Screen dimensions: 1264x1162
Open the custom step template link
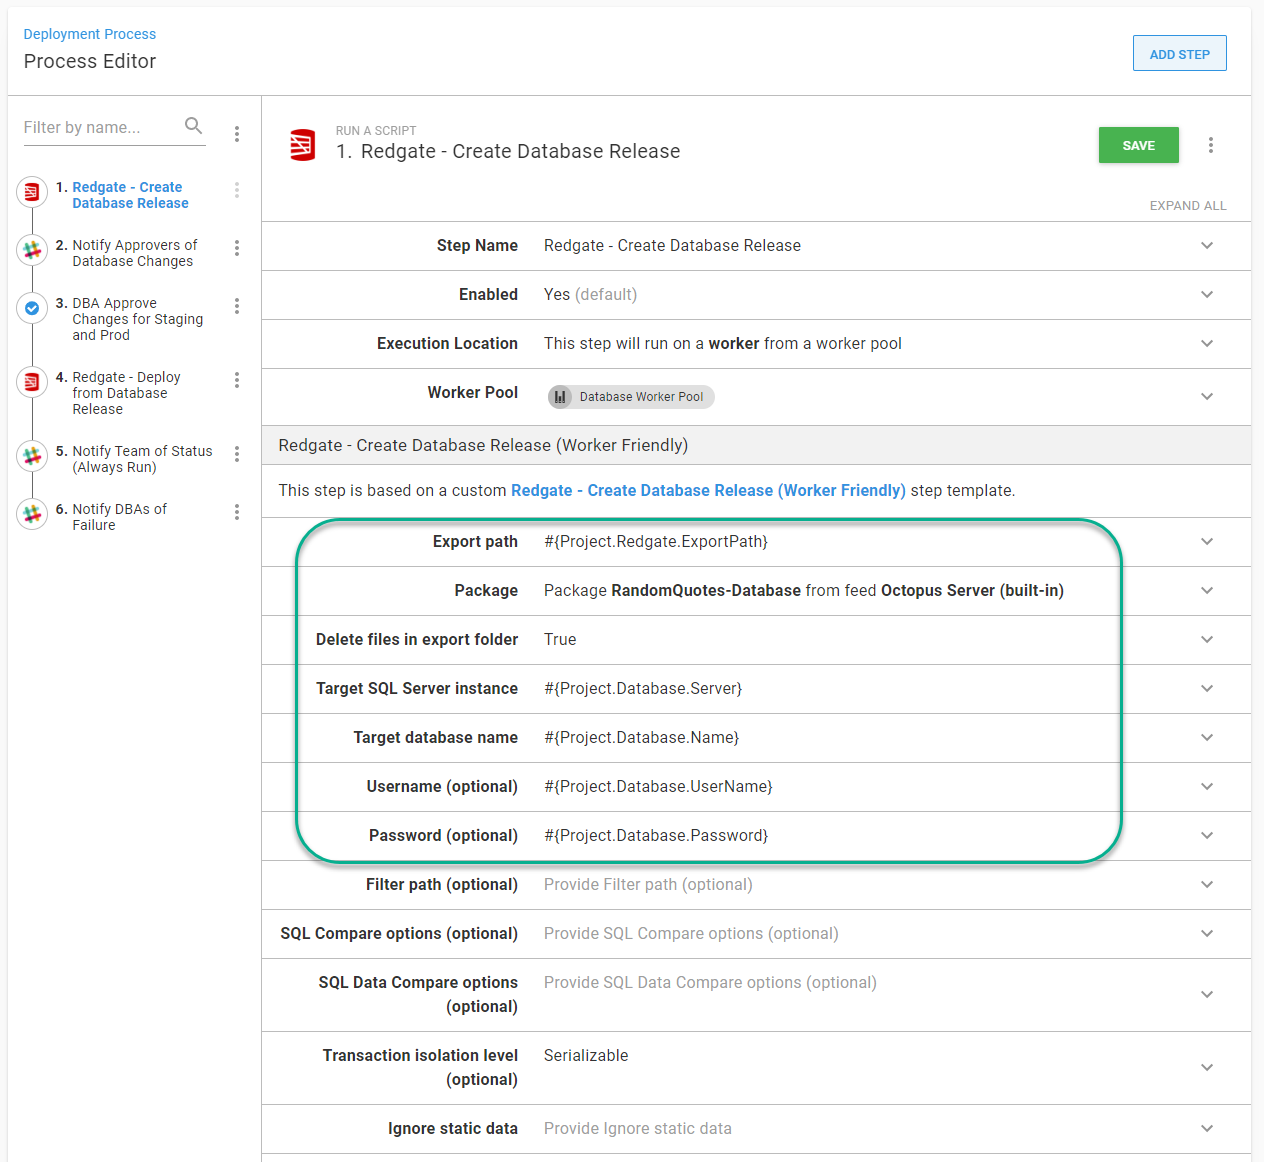click(708, 491)
